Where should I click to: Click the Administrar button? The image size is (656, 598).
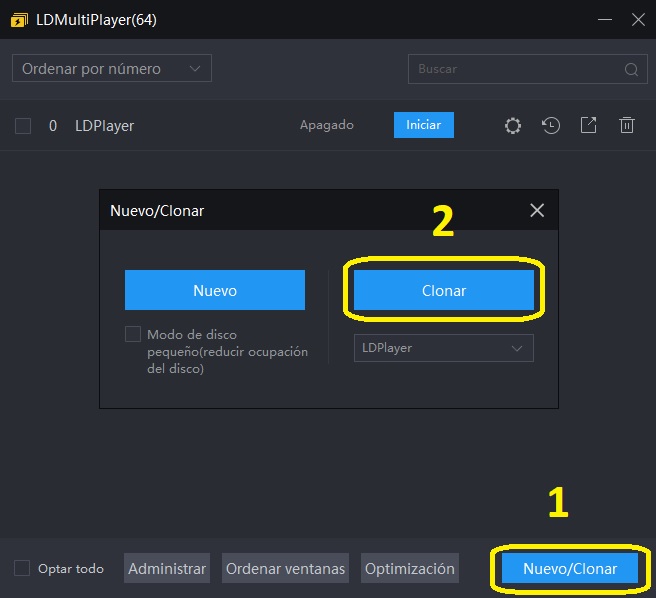[x=167, y=568]
